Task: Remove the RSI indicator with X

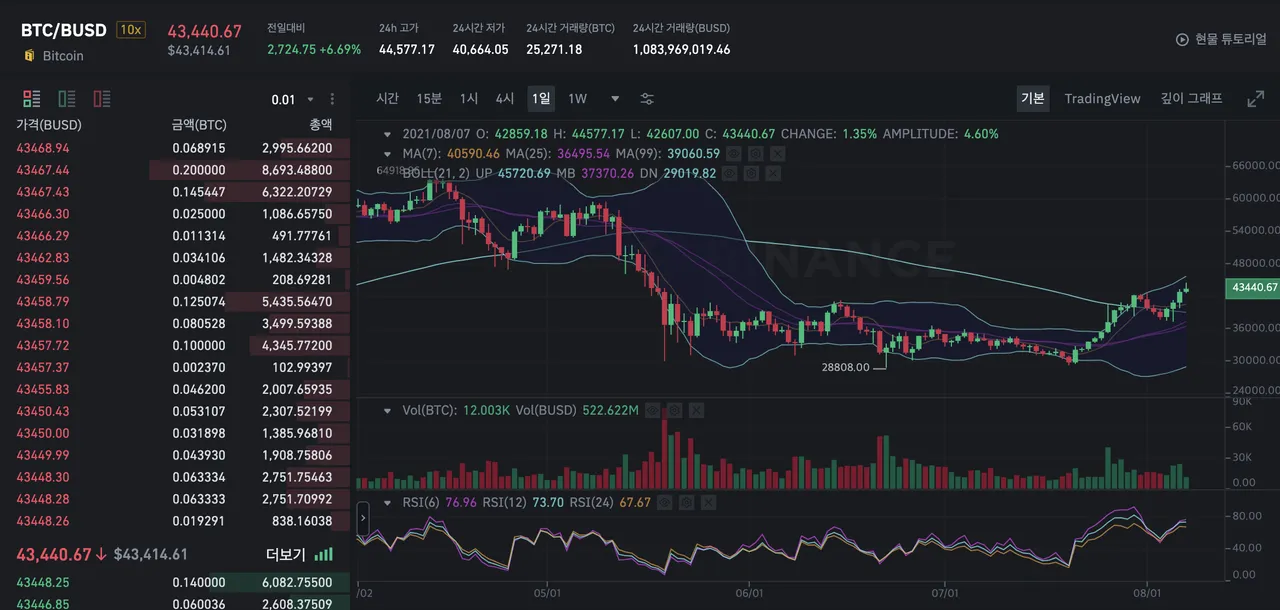Action: coord(709,503)
